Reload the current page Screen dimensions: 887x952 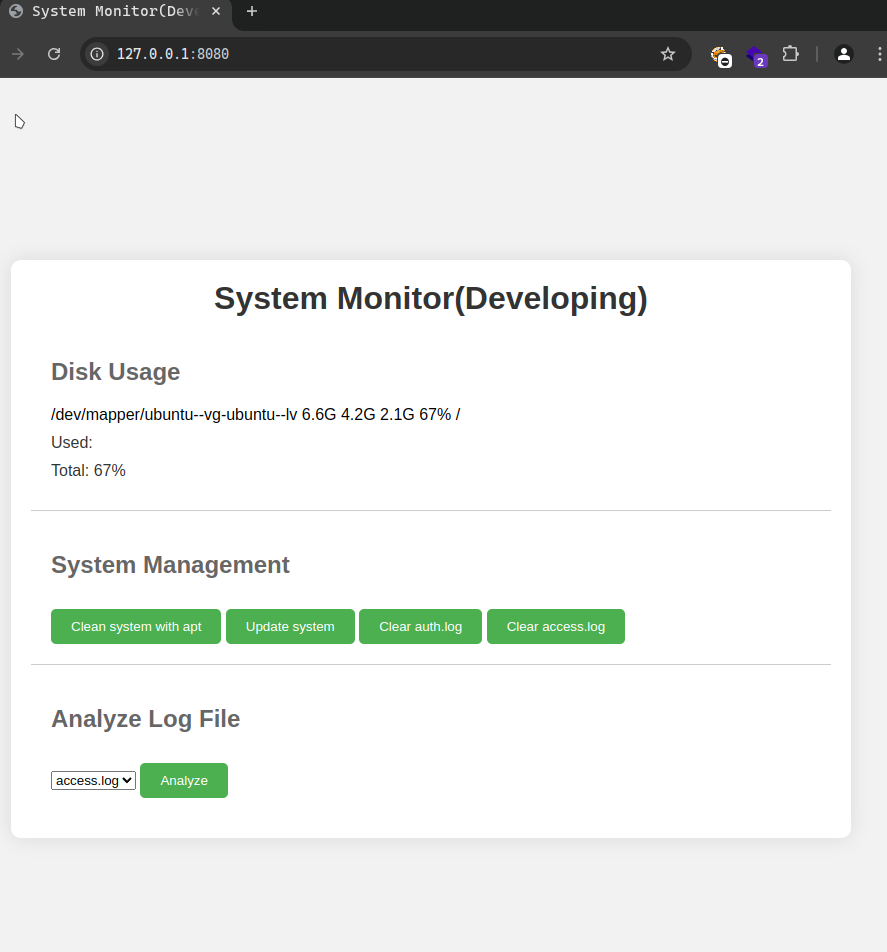tap(54, 54)
